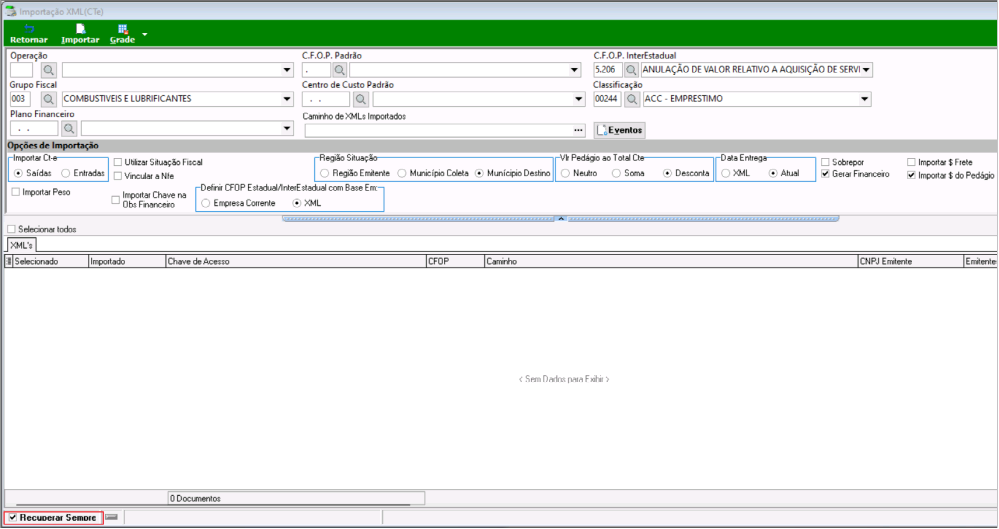Screen dimensions: 999x529
Task: Toggle the Importar $ Frete checkbox
Action: tap(911, 163)
